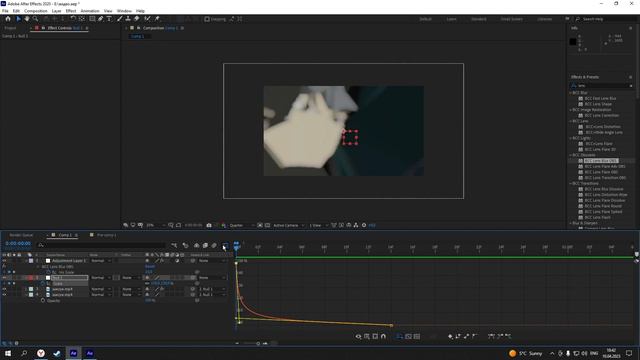Collapse the BCC Lights effects category
This screenshot has width=640, height=360.
tap(571, 138)
